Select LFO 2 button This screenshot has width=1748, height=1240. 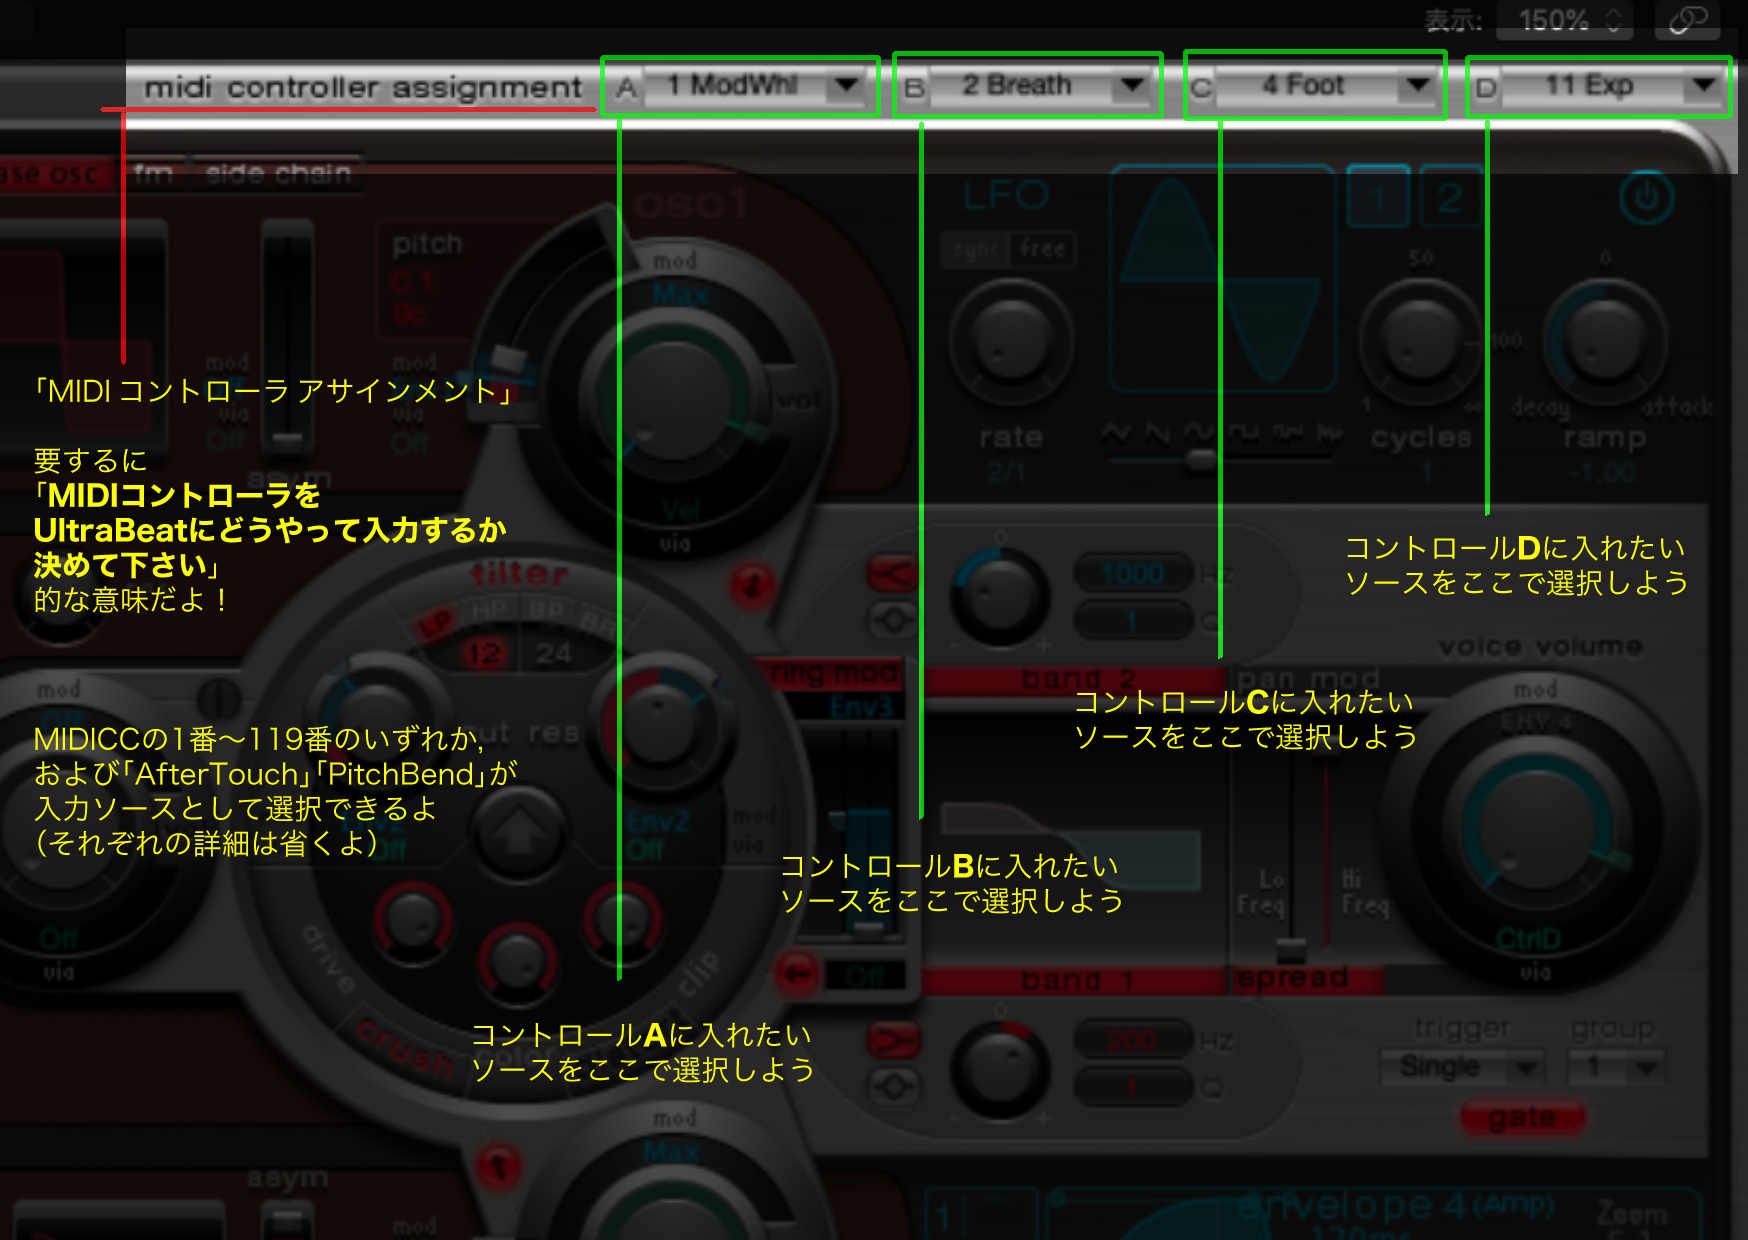tap(1448, 198)
